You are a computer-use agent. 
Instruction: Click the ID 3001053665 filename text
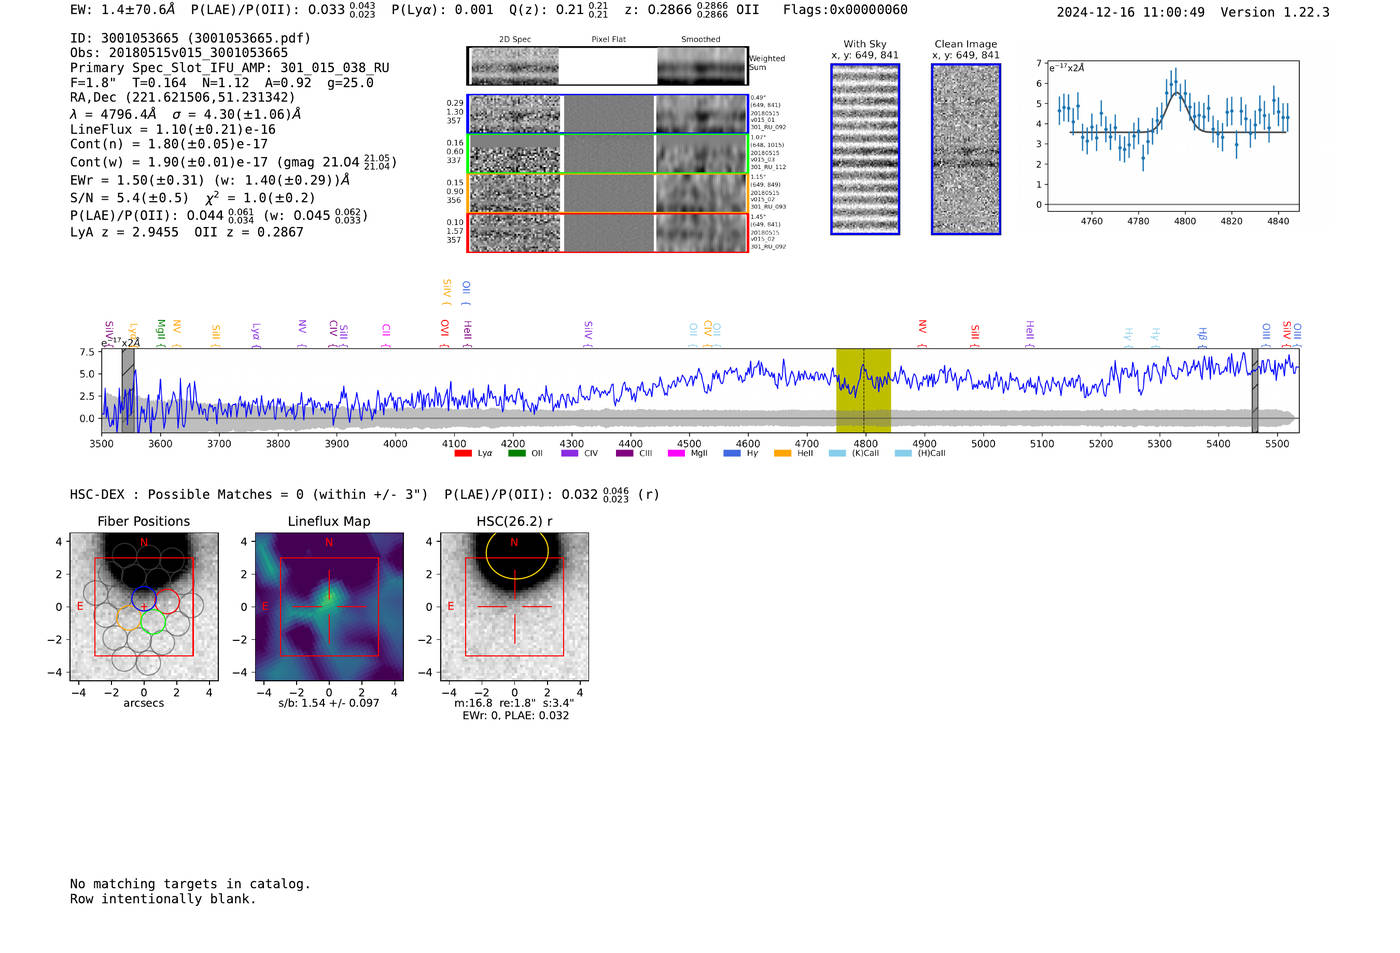pyautogui.click(x=190, y=38)
